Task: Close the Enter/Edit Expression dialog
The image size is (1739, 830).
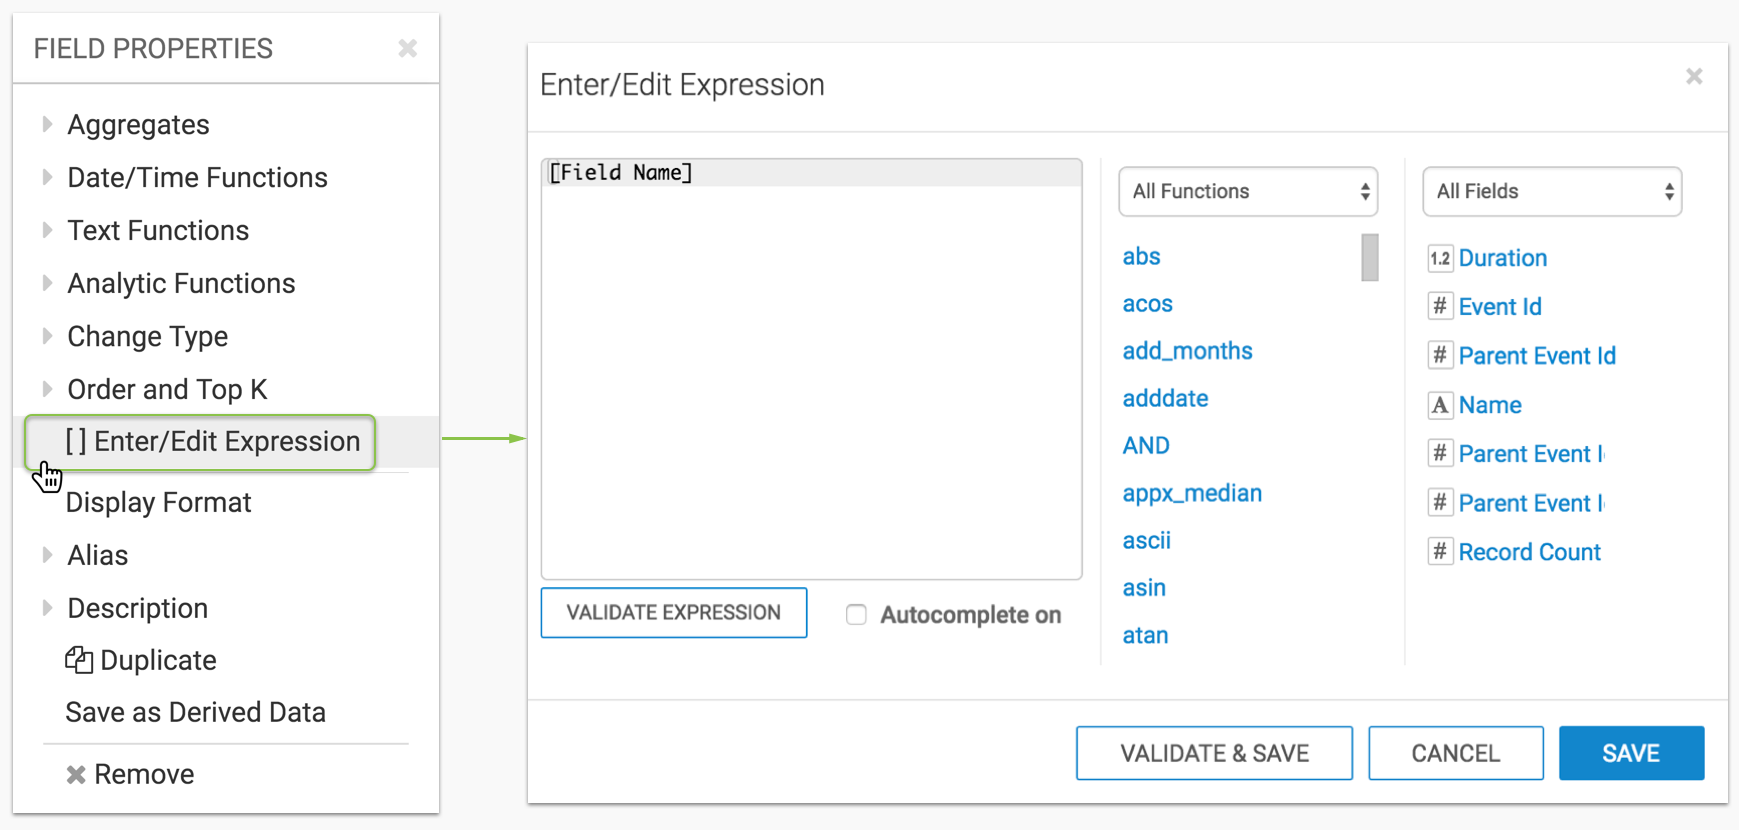Action: pyautogui.click(x=1694, y=76)
